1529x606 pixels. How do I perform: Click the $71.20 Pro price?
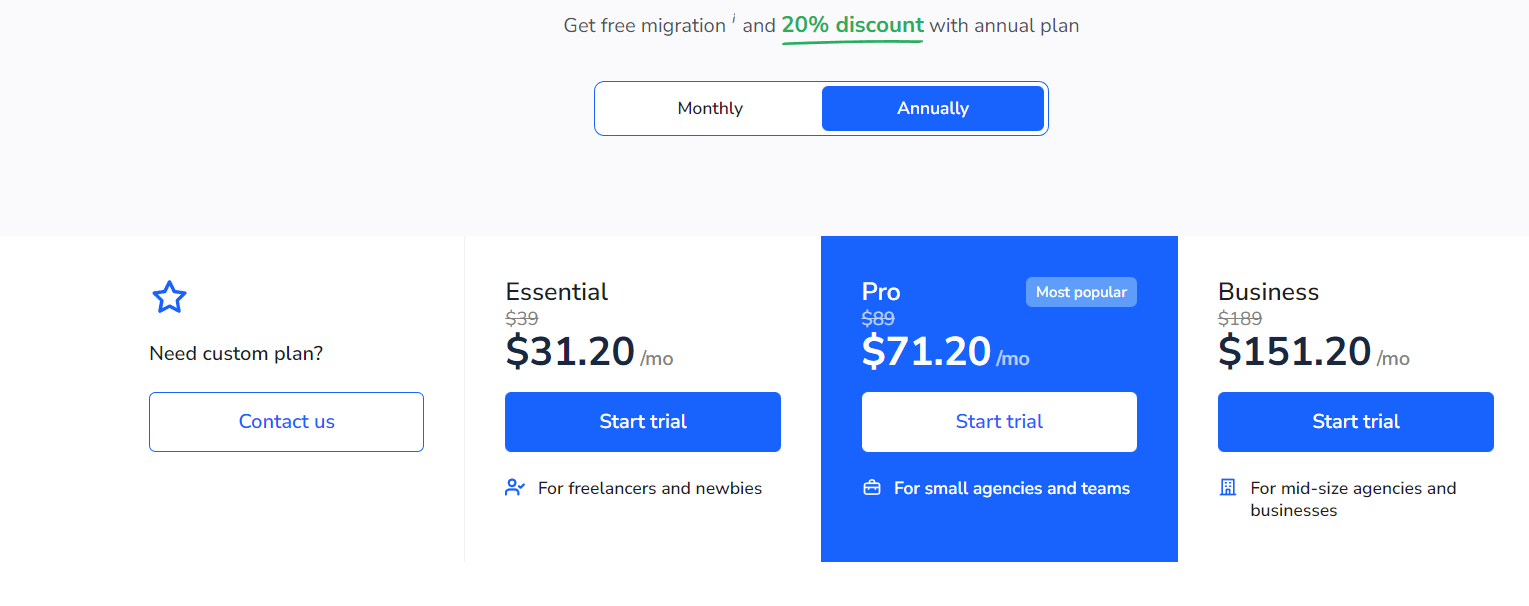(926, 352)
